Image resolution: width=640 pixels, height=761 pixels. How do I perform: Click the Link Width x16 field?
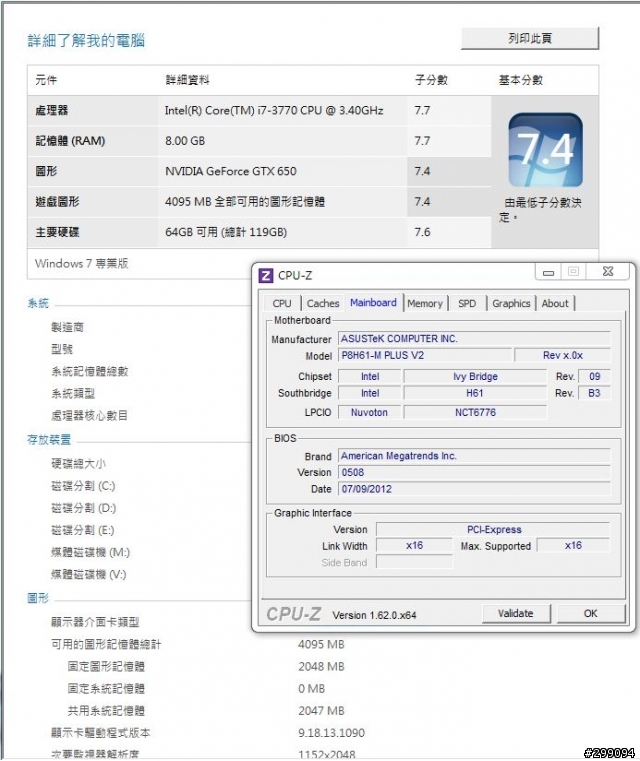point(414,546)
